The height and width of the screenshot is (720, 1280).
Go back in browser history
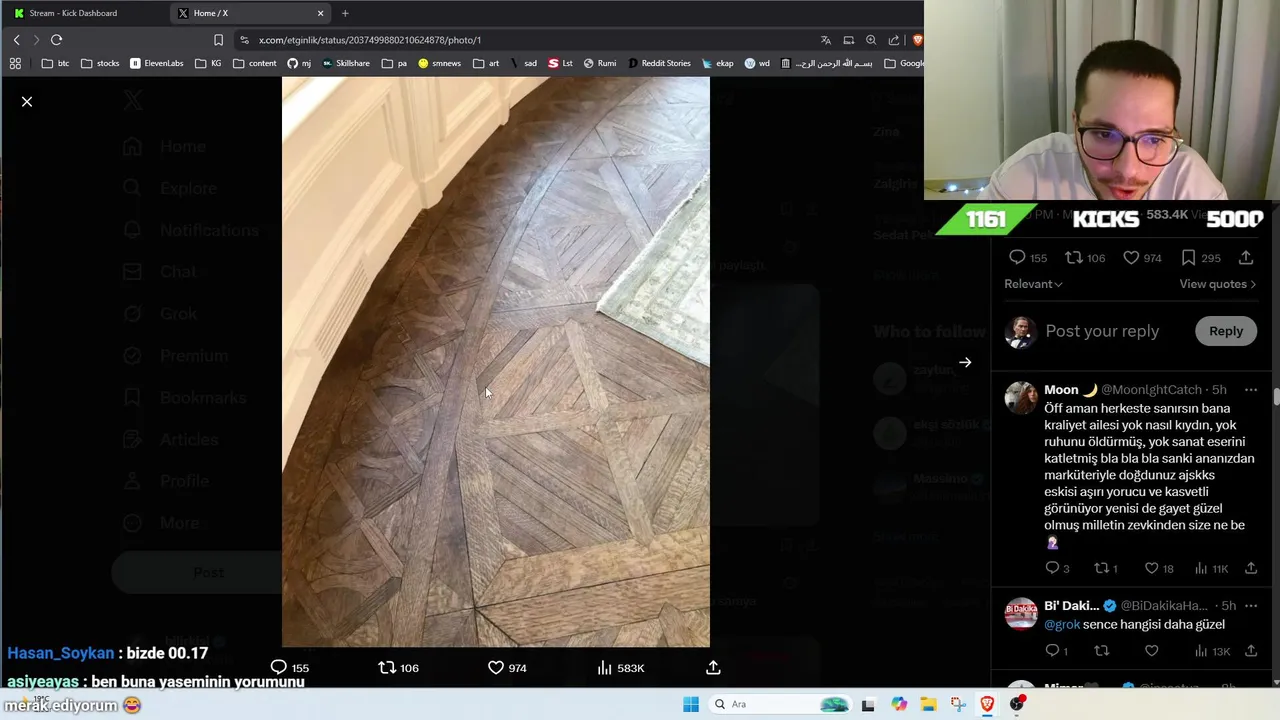click(16, 40)
